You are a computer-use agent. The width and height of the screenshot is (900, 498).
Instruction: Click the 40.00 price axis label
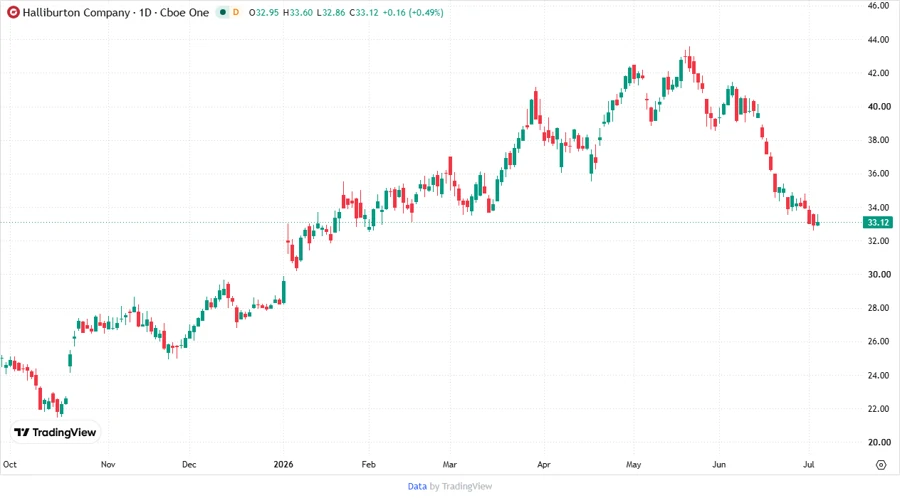[x=879, y=107]
